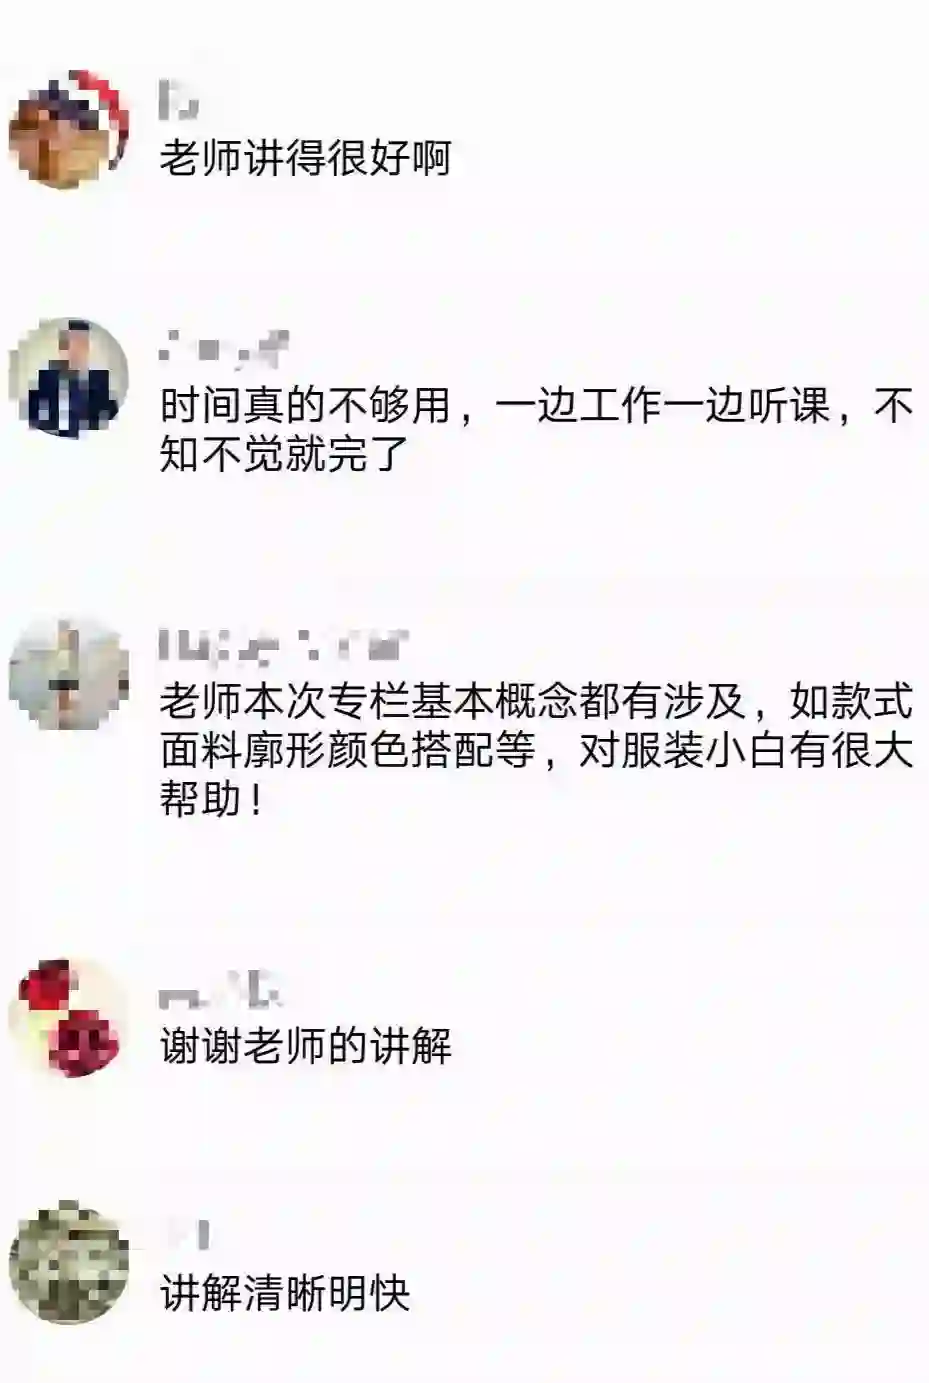This screenshot has width=929, height=1383.
Task: Select the final line 帮助！
Action: 214,800
